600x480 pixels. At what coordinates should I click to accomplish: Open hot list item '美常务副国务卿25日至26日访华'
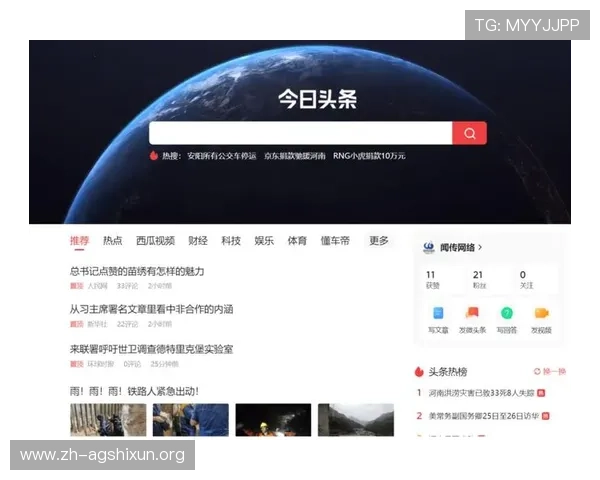coord(484,416)
